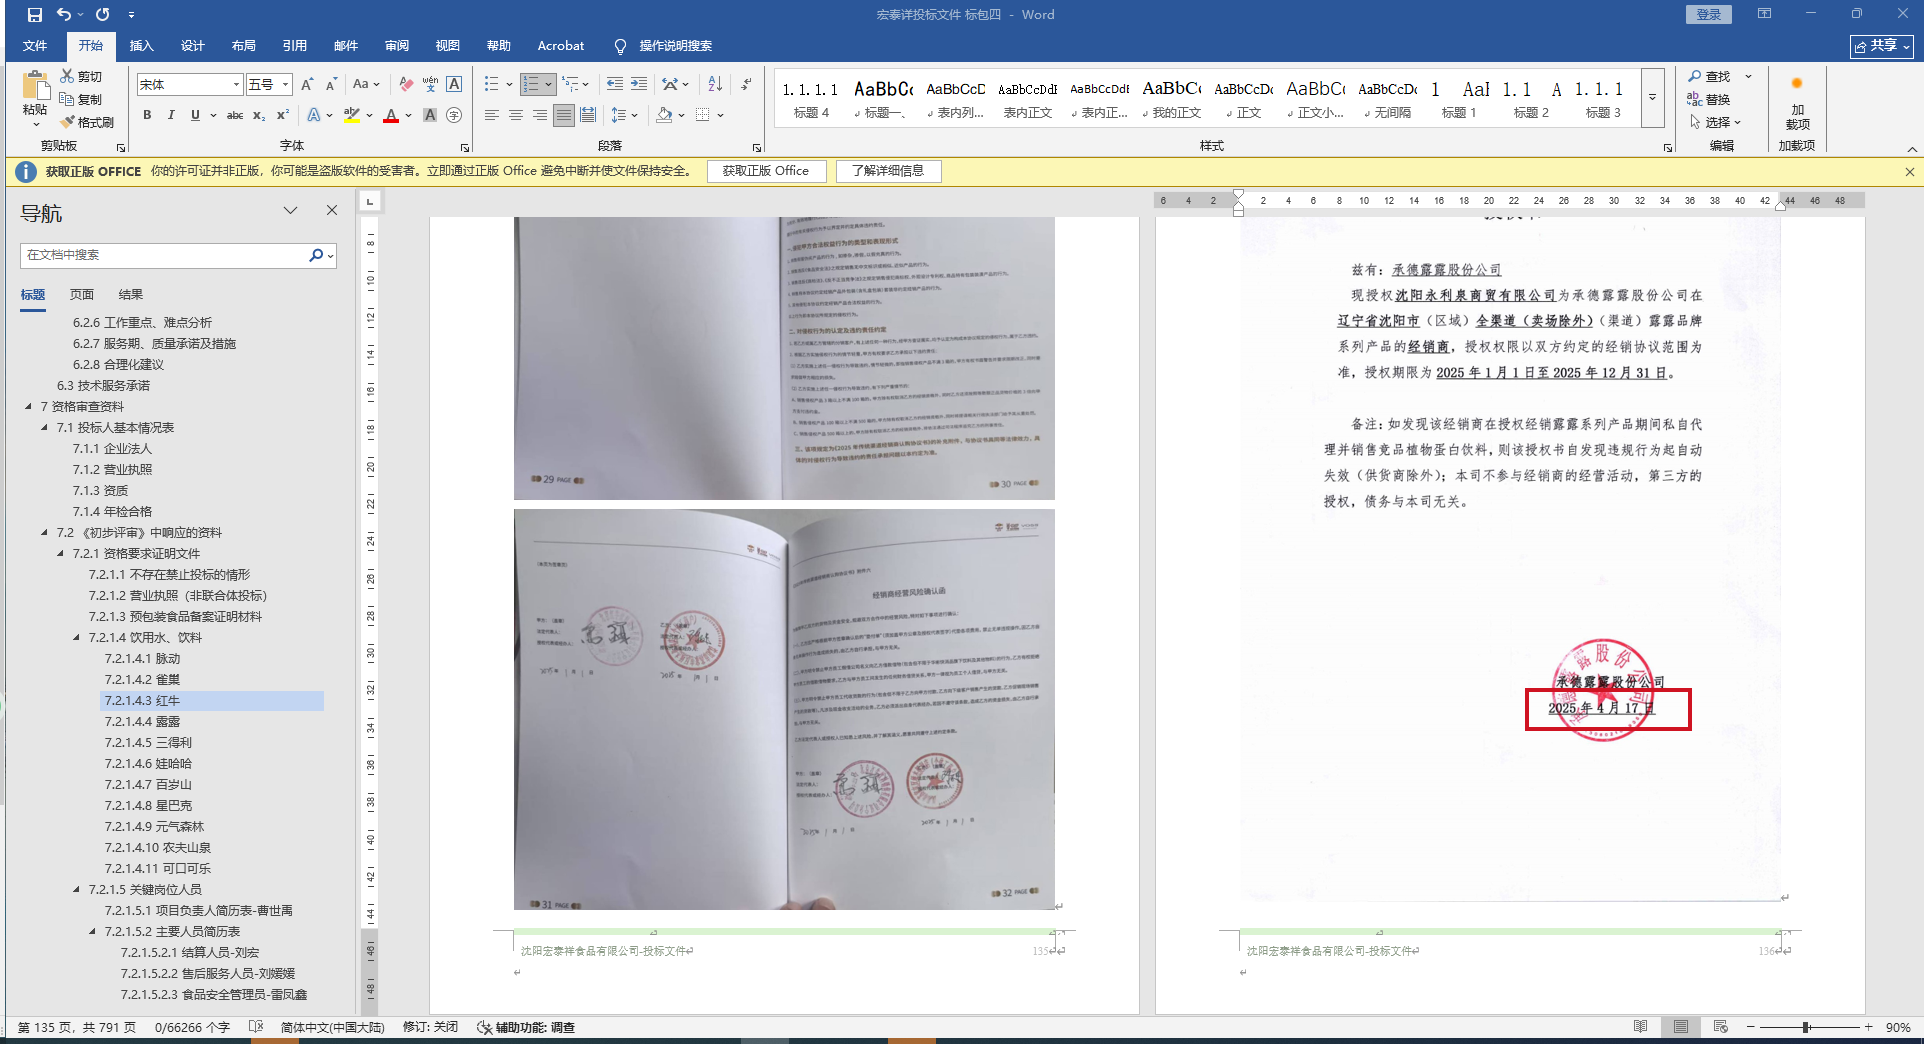Decrease font size with the shrink font icon
The width and height of the screenshot is (1924, 1044).
click(x=331, y=84)
